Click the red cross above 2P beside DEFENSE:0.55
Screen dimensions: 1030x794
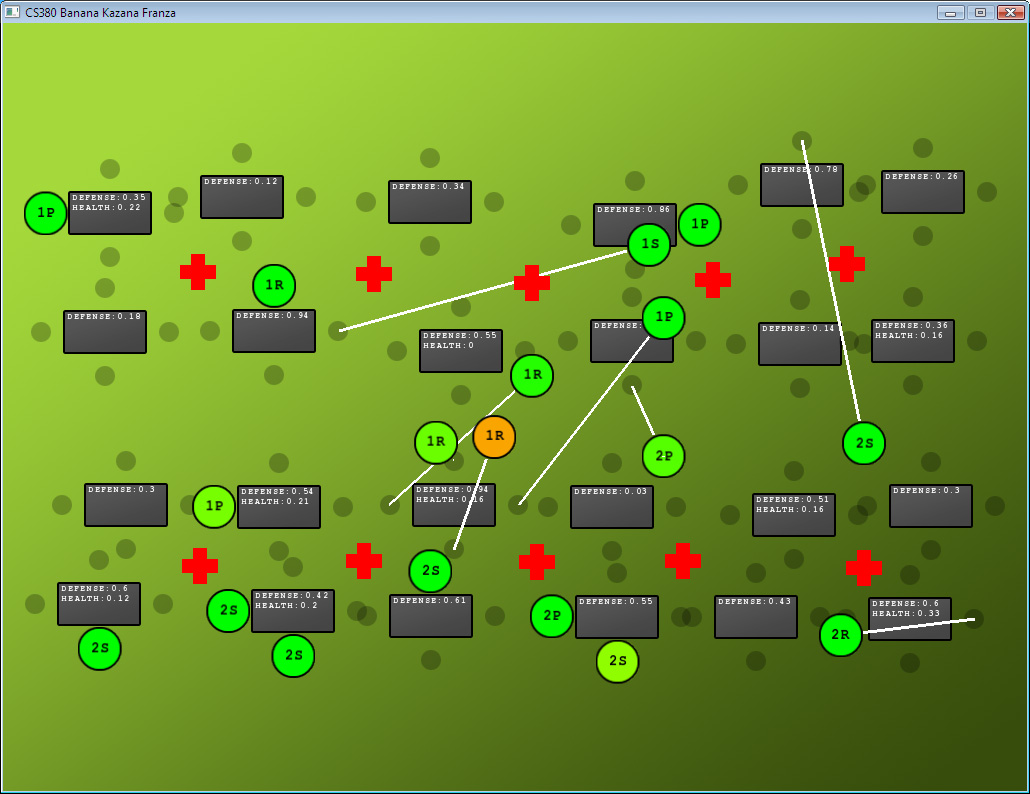tap(537, 562)
